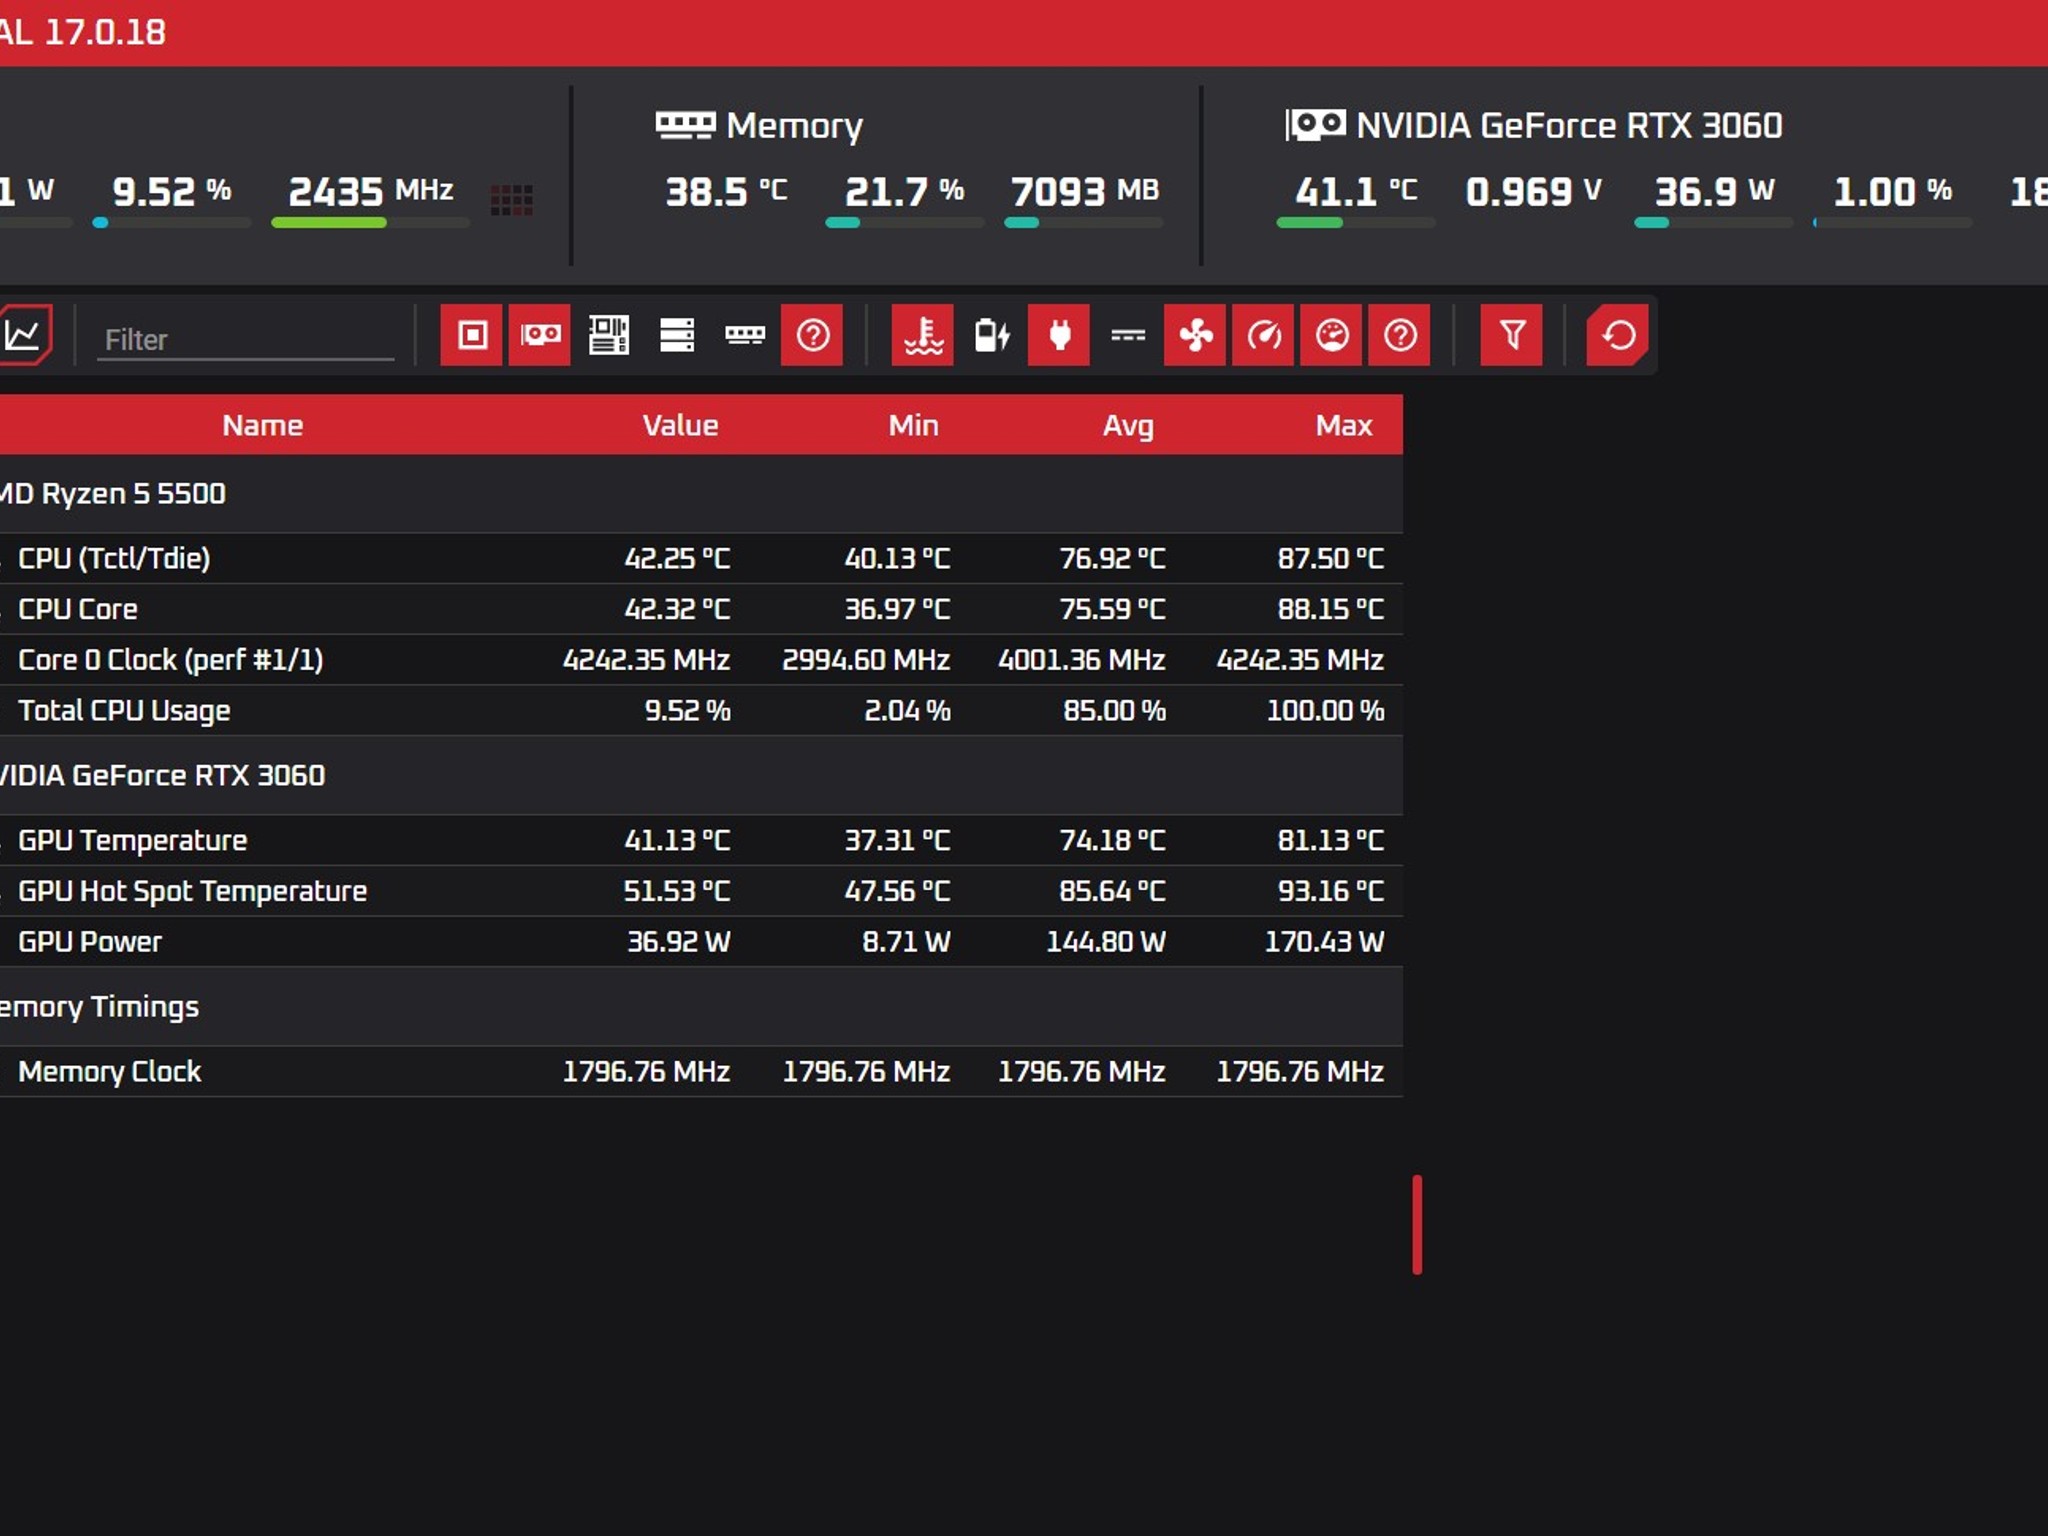The image size is (2048, 1536).
Task: Toggle the power plug sensor filter icon
Action: coord(1059,335)
